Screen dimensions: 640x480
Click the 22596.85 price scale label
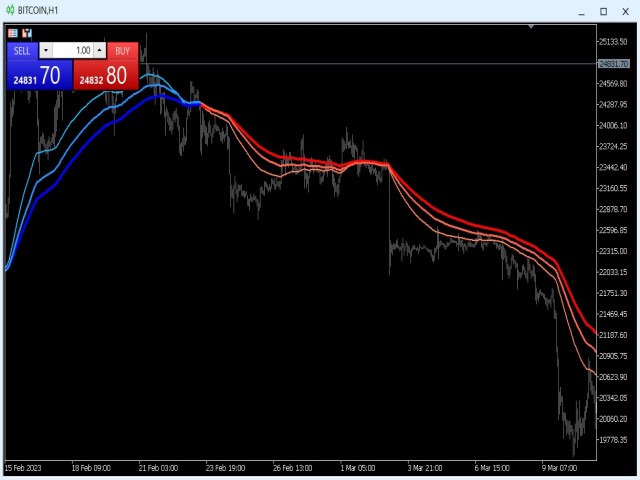[613, 230]
